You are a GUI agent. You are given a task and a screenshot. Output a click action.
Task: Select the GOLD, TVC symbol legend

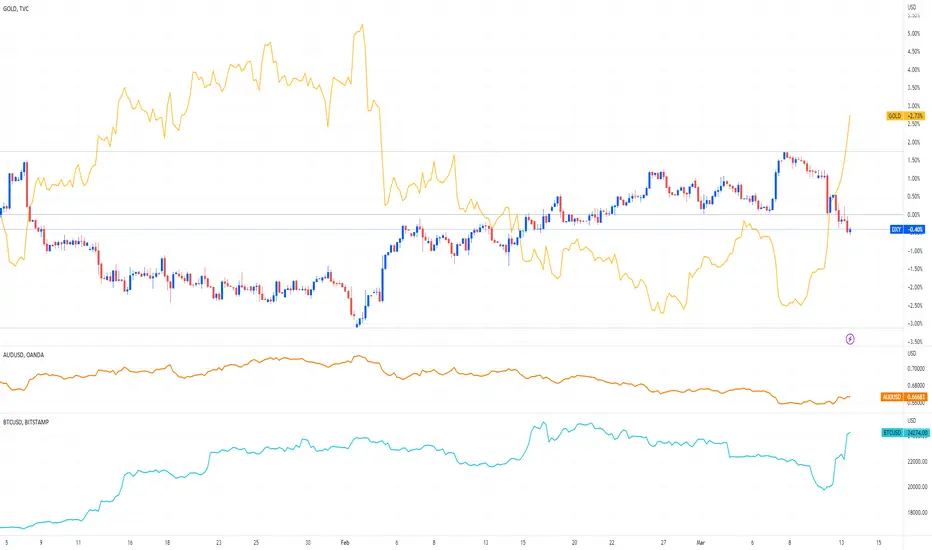[16, 9]
